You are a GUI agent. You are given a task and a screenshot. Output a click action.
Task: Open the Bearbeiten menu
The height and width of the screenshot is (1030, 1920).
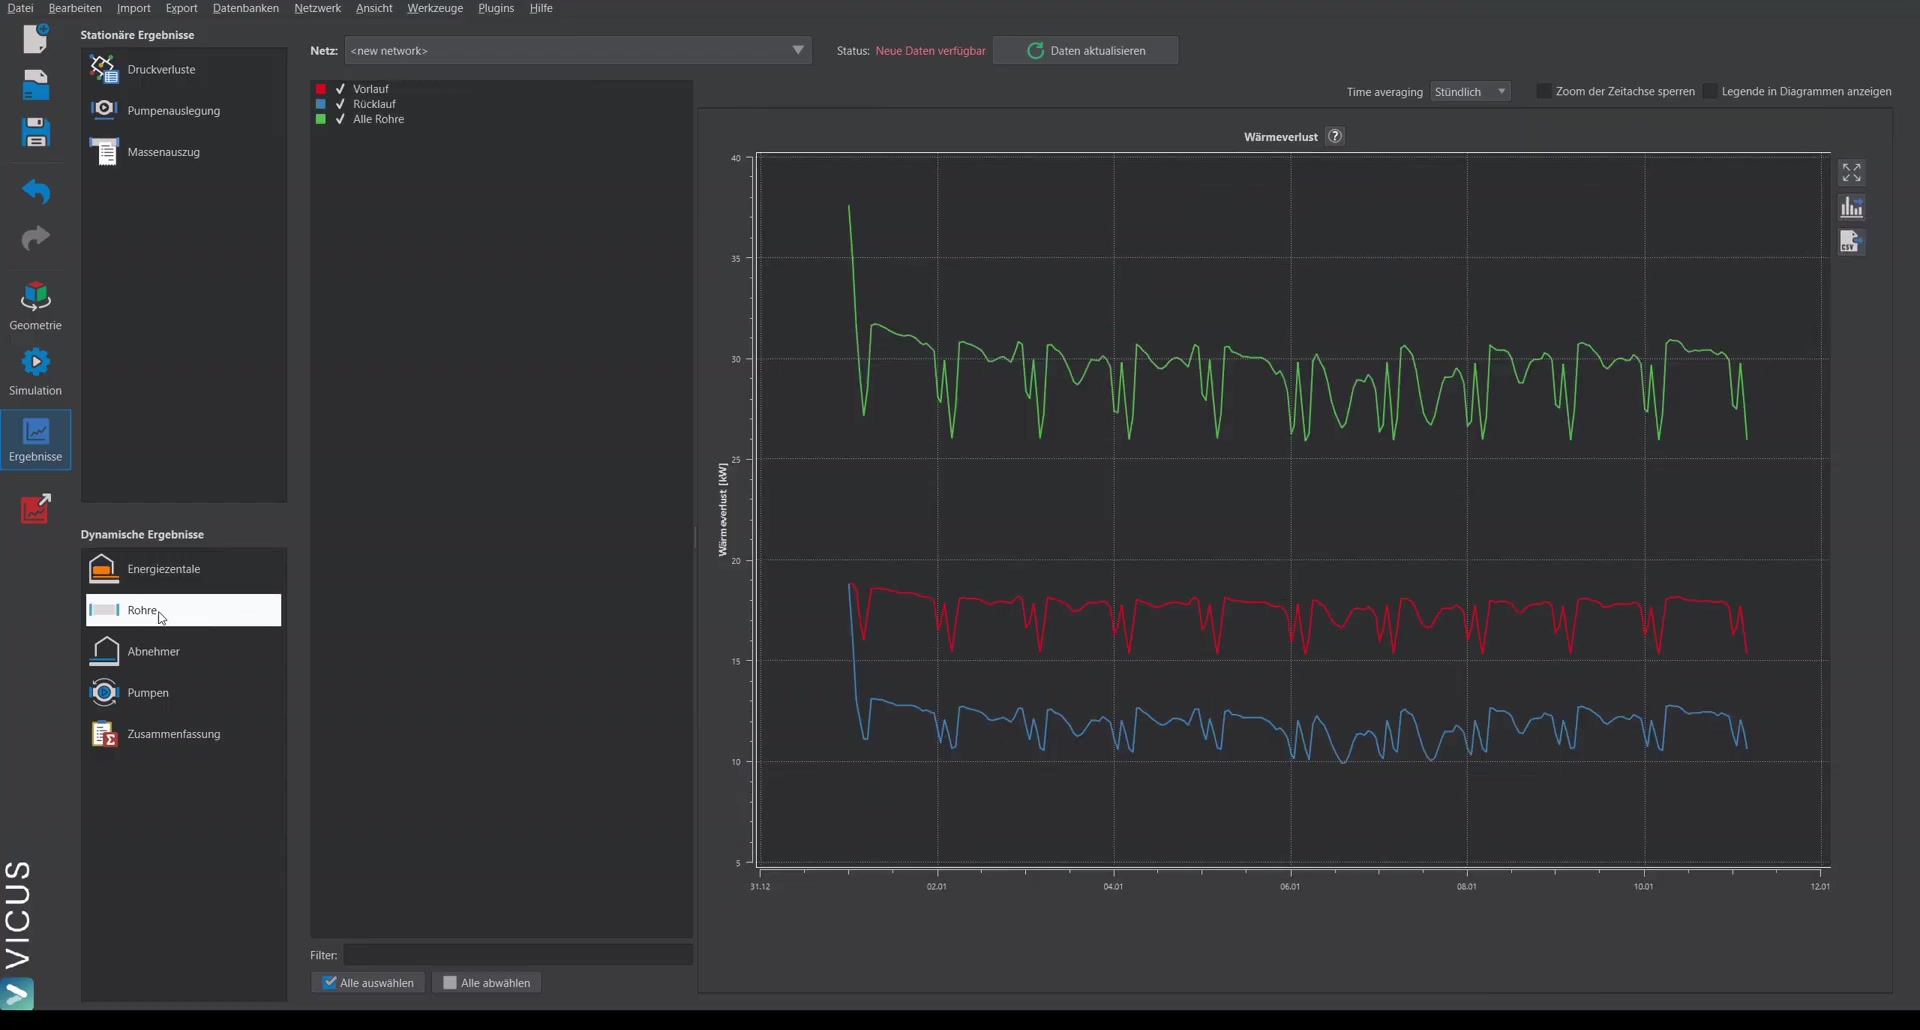click(x=75, y=8)
